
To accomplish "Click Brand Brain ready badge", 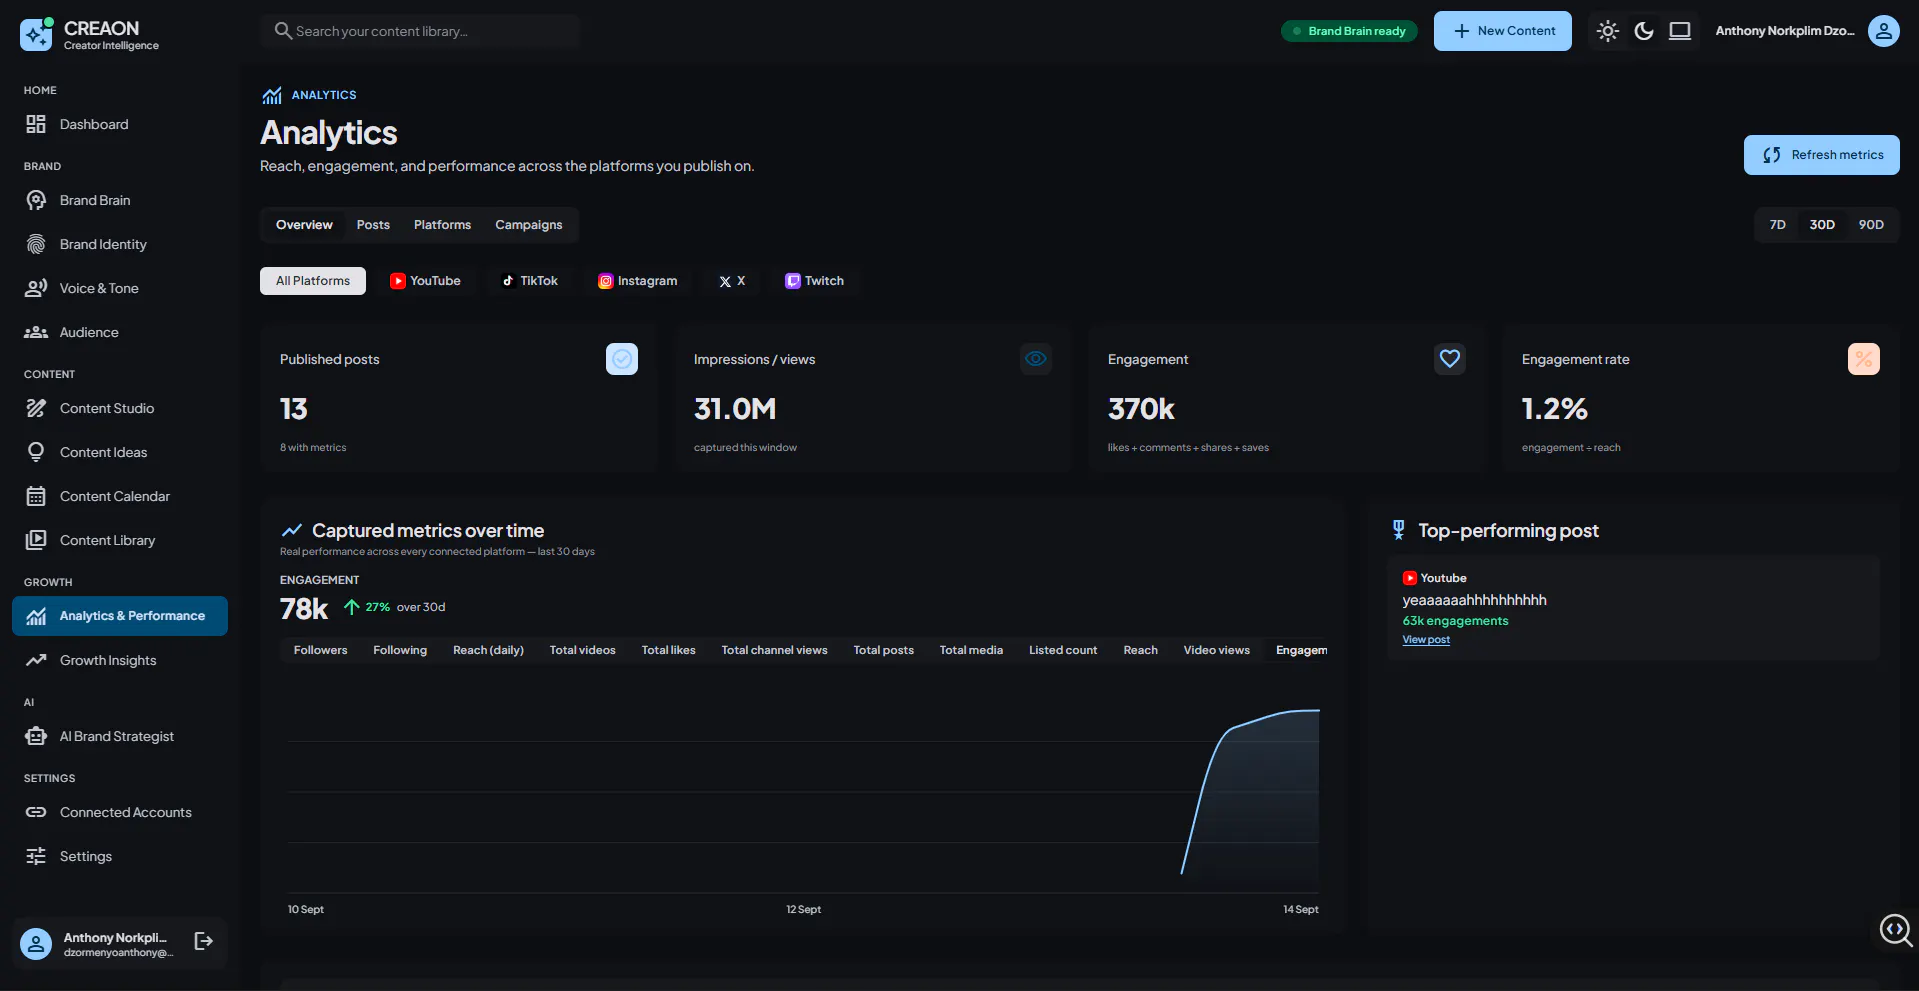I will pos(1349,31).
